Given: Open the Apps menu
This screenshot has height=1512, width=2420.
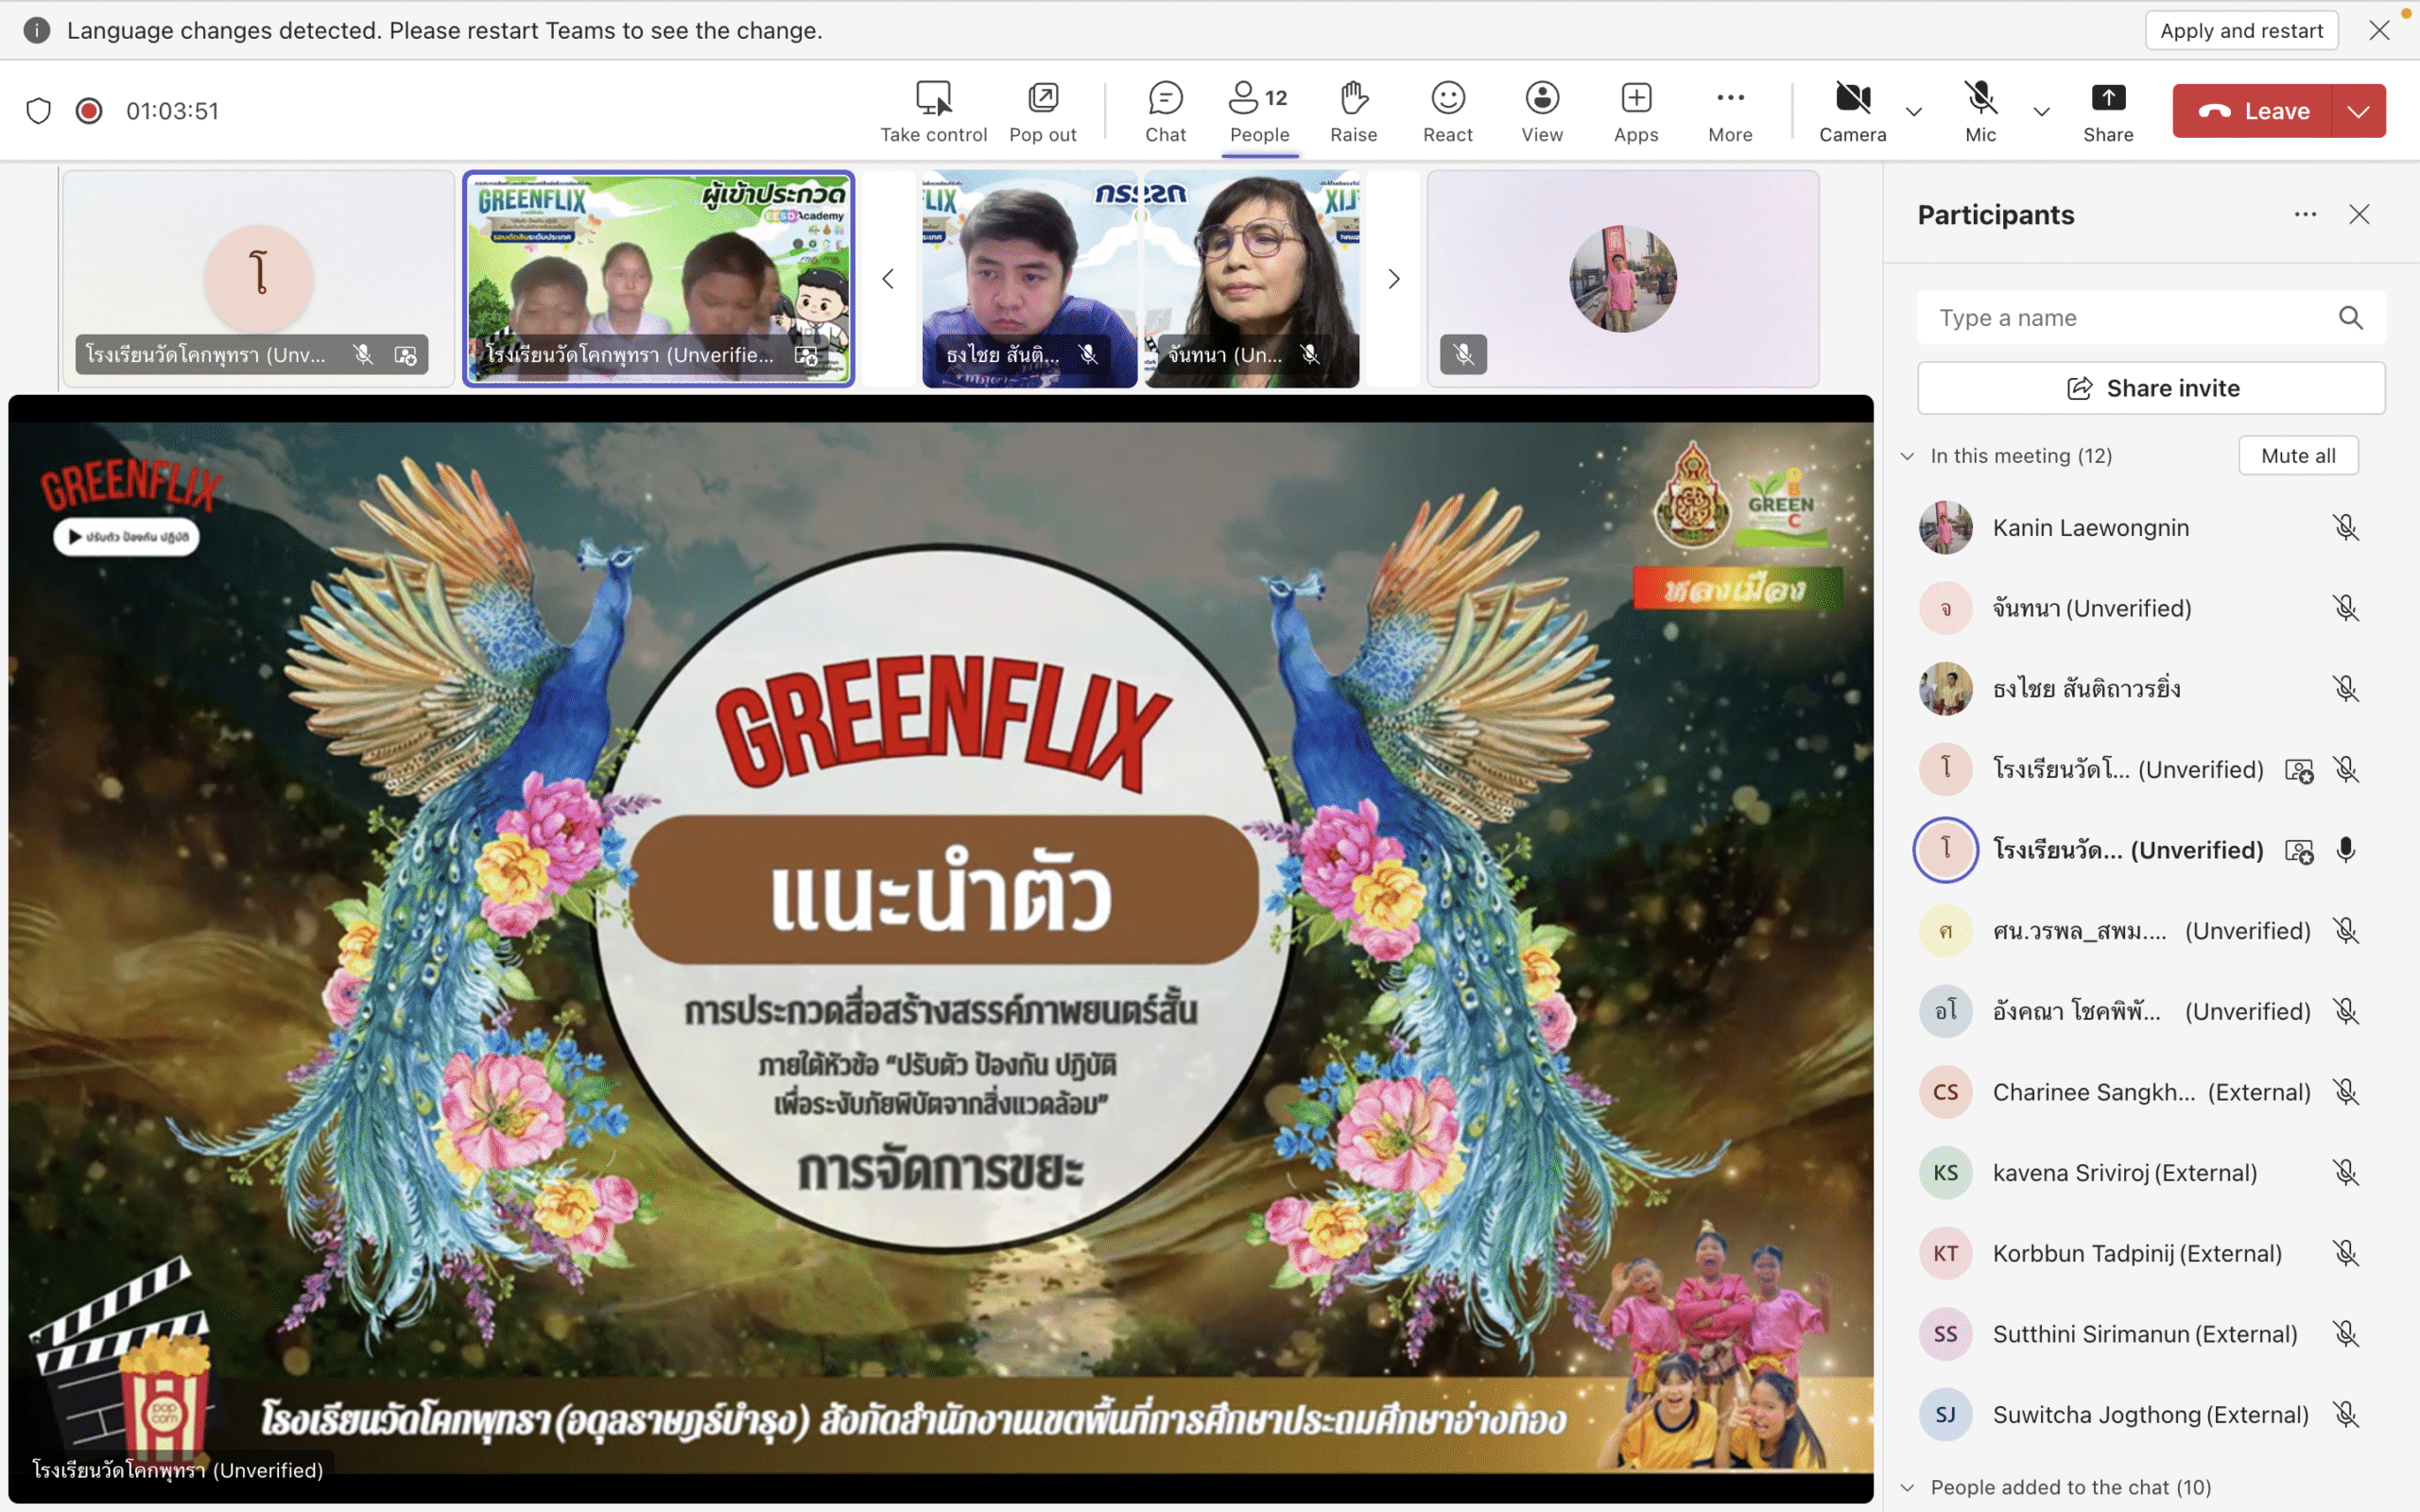Looking at the screenshot, I should (x=1635, y=111).
